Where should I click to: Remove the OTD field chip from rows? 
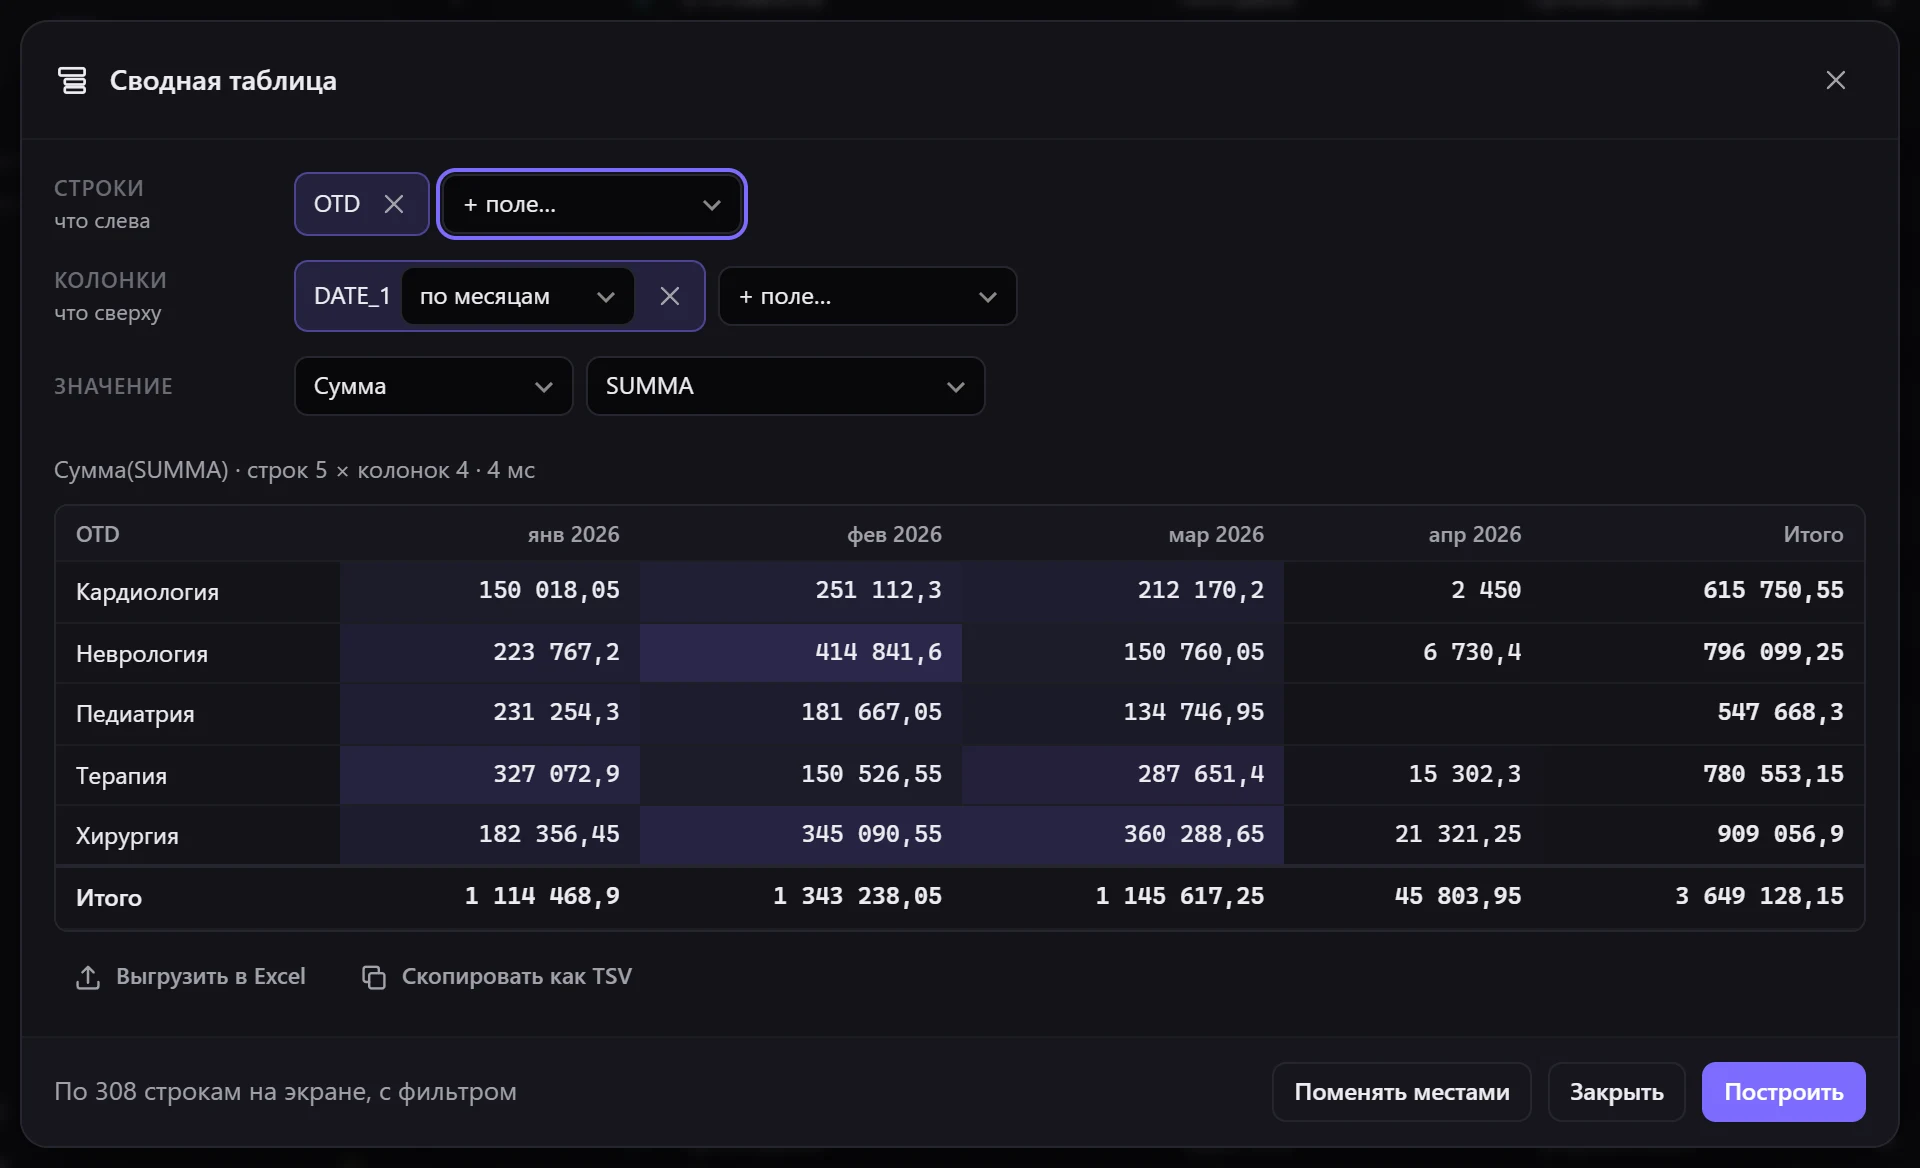(x=394, y=204)
